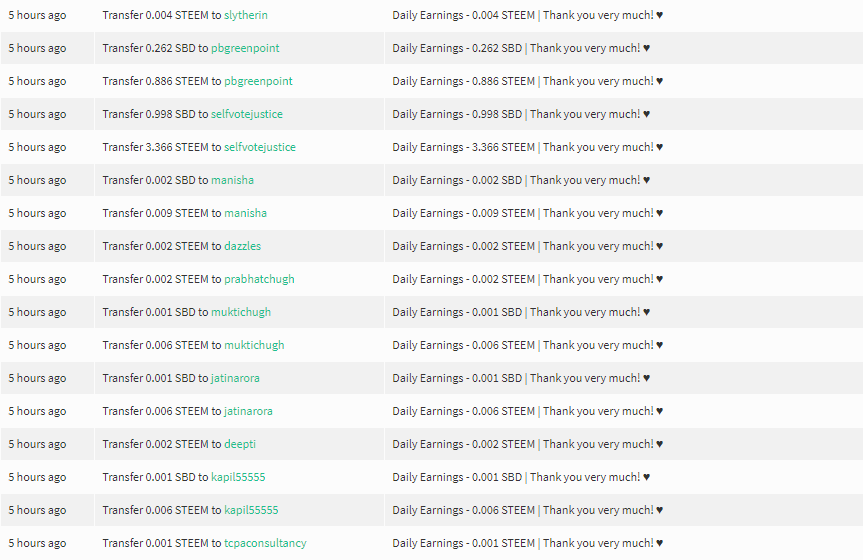Viewport: 863px width, 560px height.
Task: Open jatinarora link in 0.001 SBD transfer
Action: point(235,378)
